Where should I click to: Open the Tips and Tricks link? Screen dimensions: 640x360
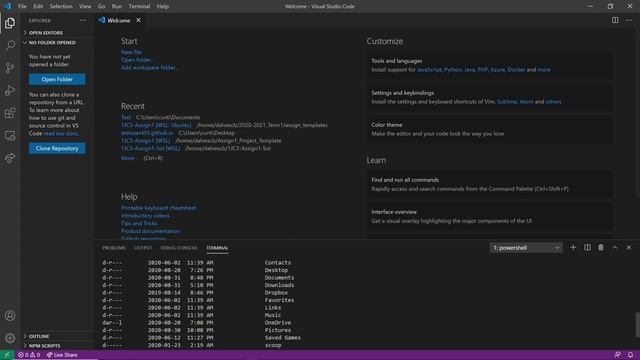[139, 223]
